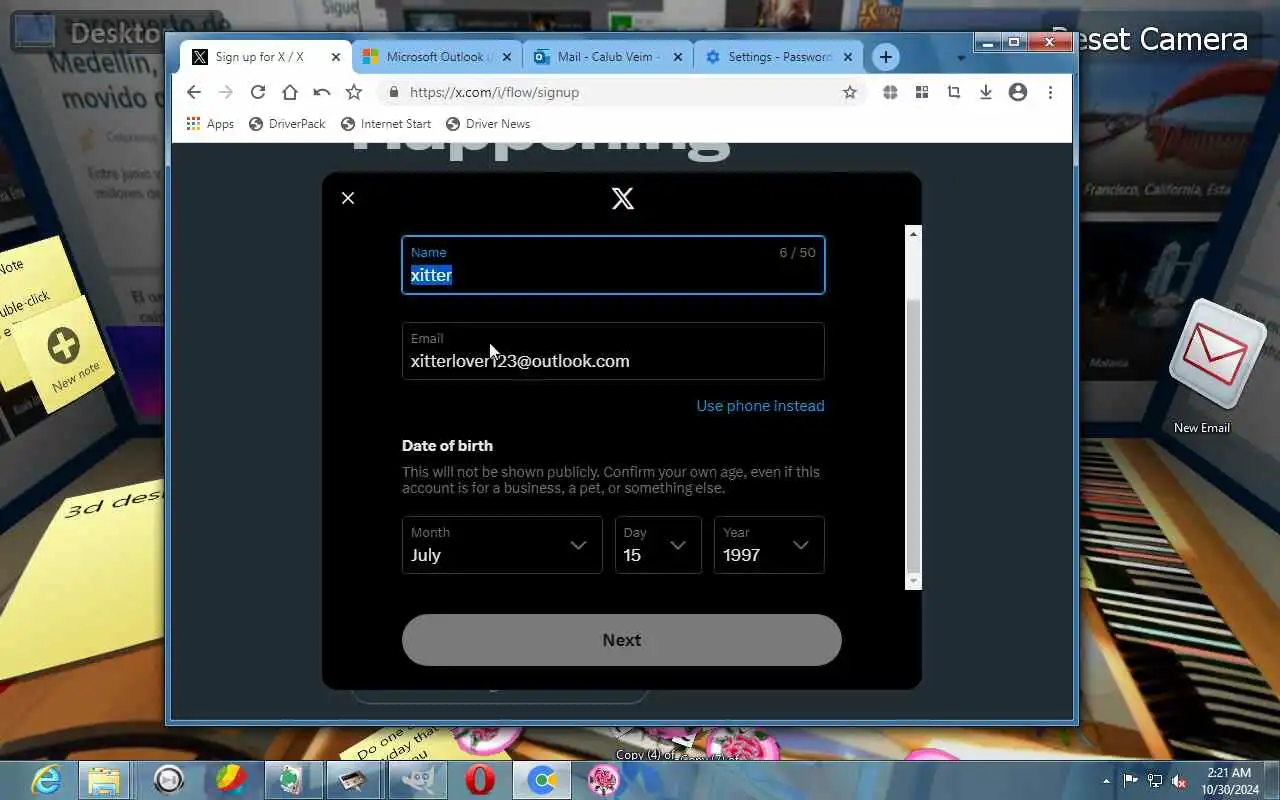
Task: Open File Explorer from taskbar
Action: [x=103, y=780]
